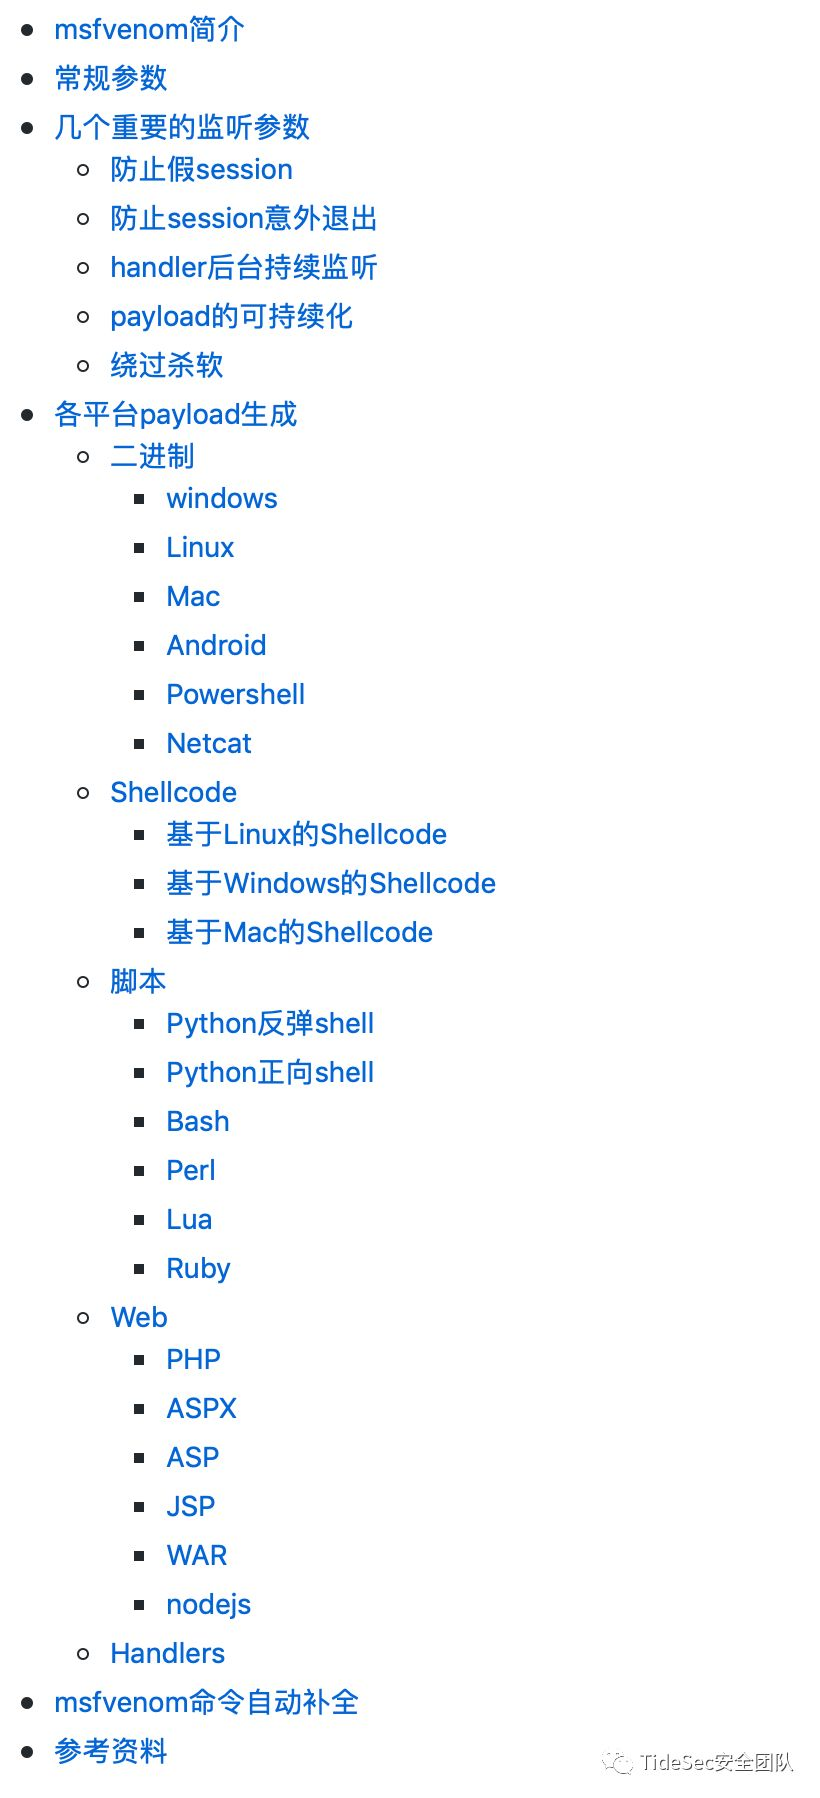This screenshot has height=1798, width=820.
Task: Go to the Powershell entry
Action: coord(235,694)
